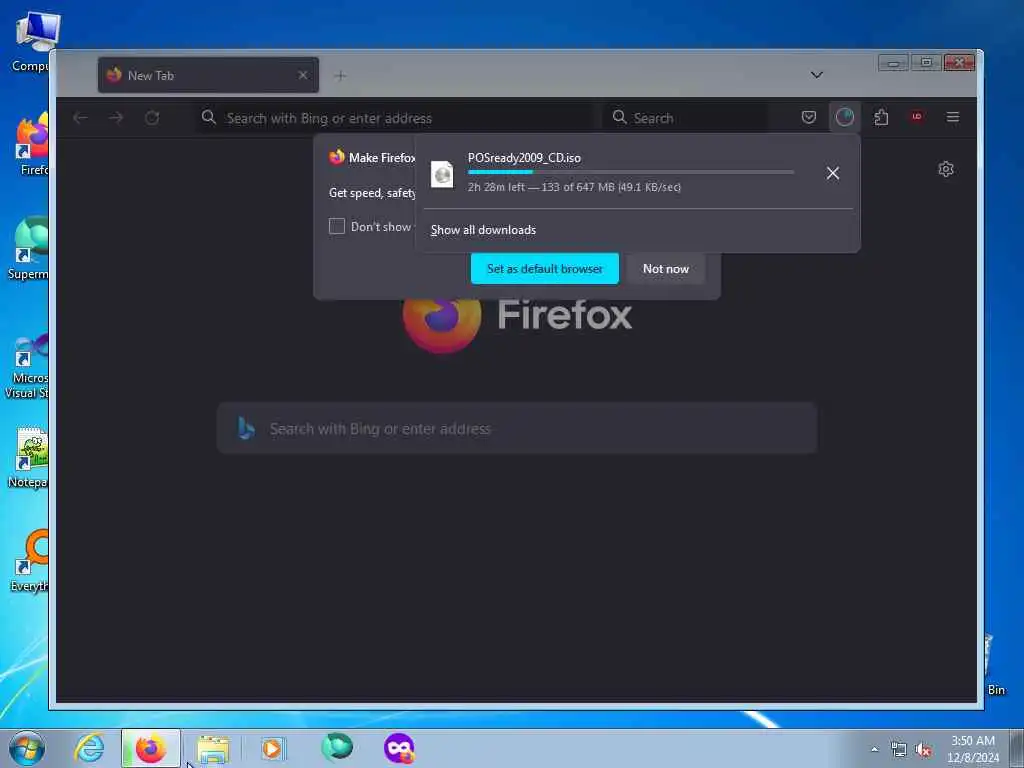Open the purple mask browser taskbar icon

(399, 748)
